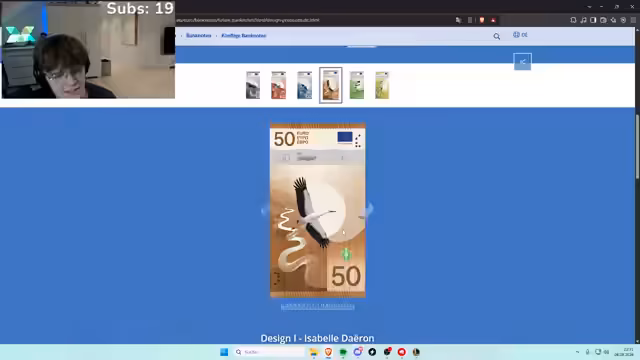Click the share icon button
The image size is (640, 360).
click(x=522, y=62)
